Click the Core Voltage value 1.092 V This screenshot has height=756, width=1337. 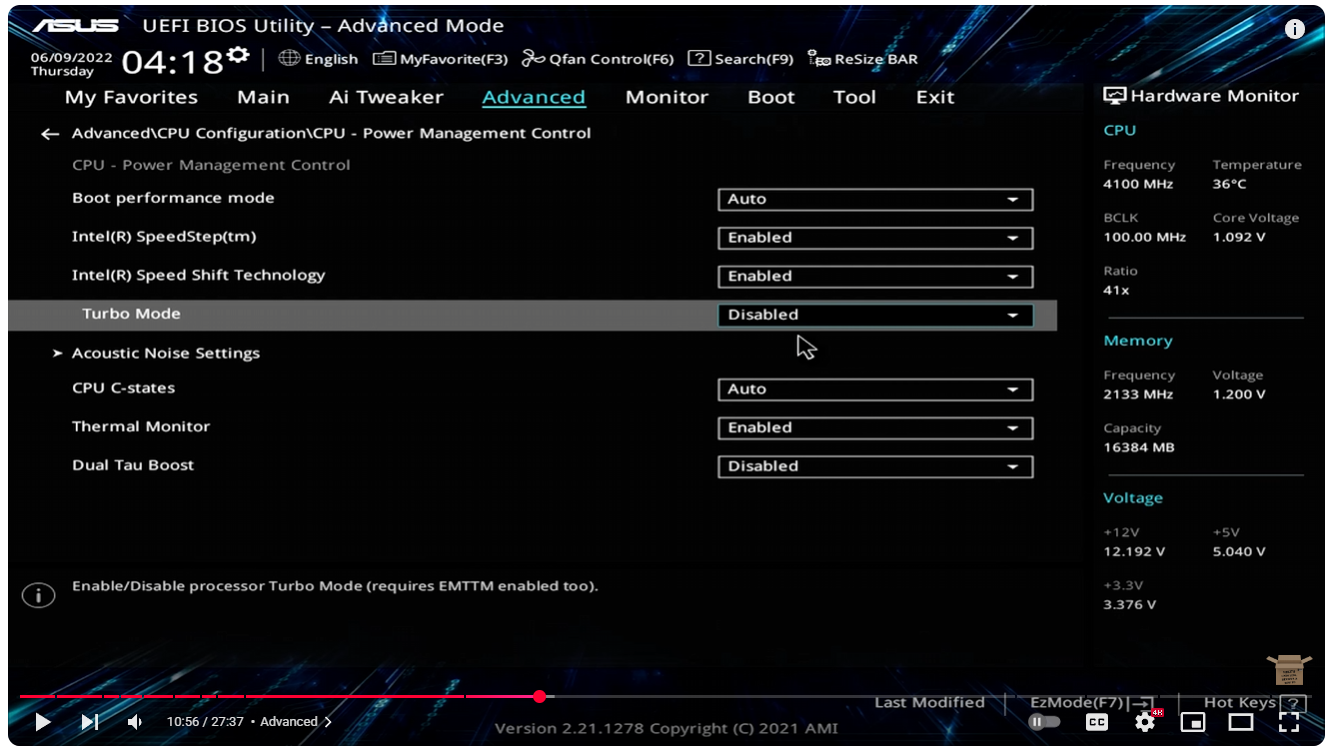coord(1239,237)
